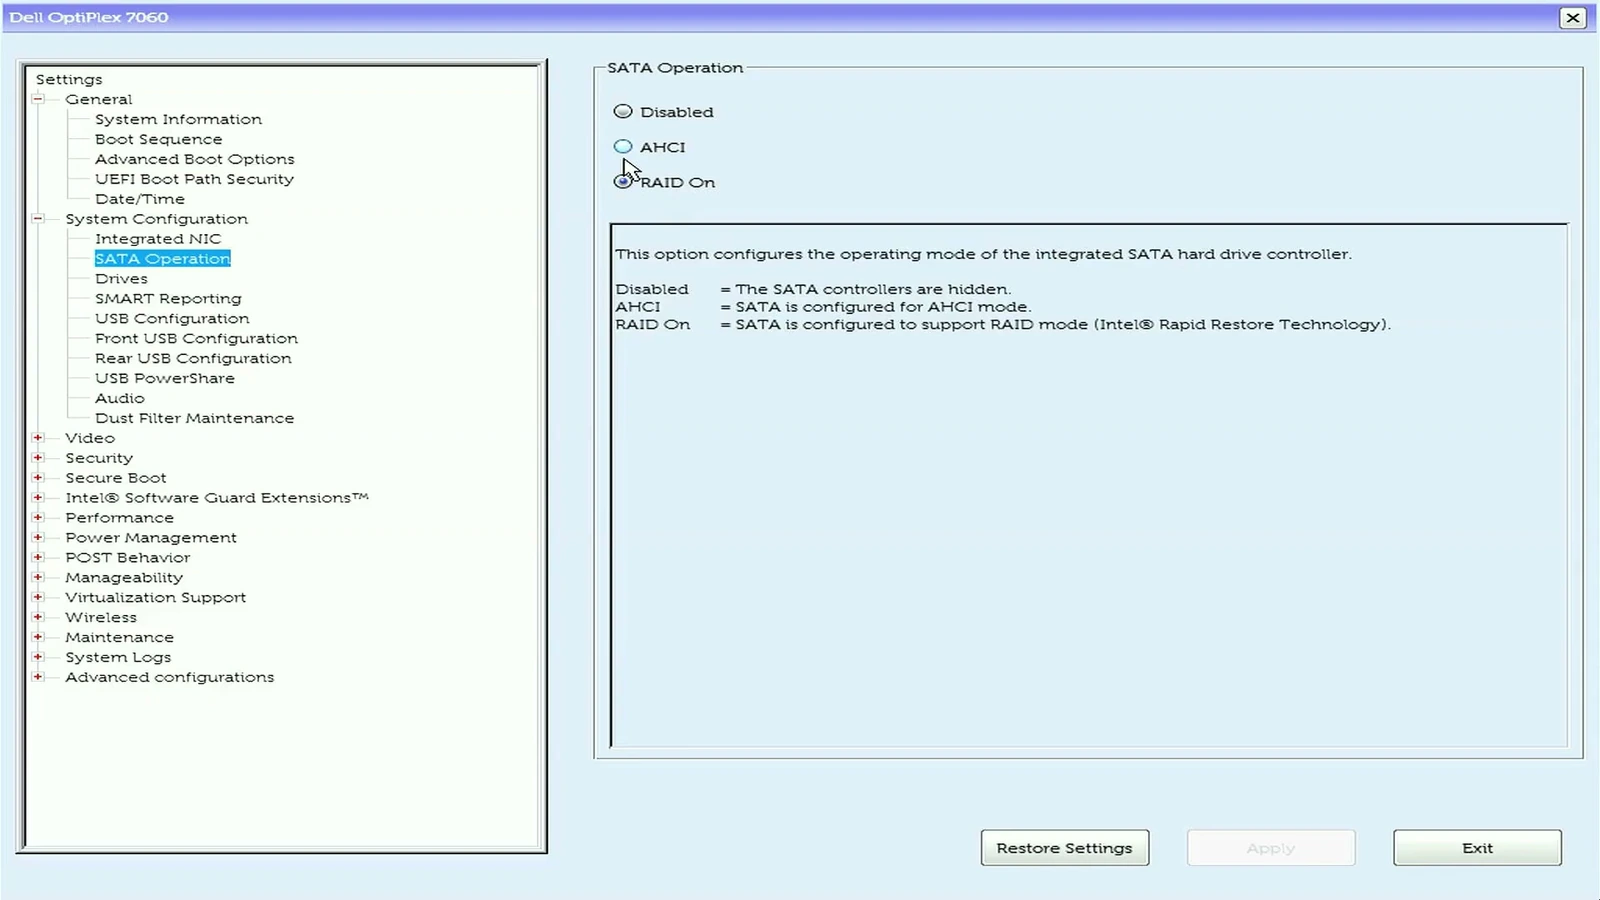Expand the Maintenance section

click(38, 637)
